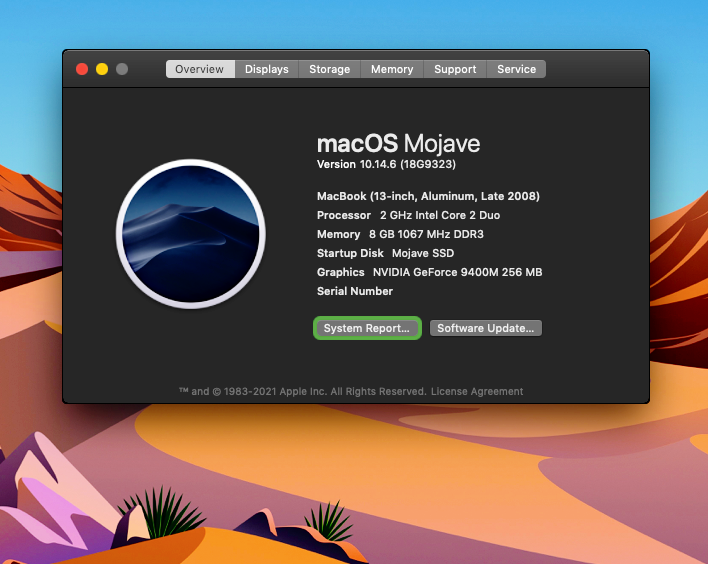Click the Processor label
Viewport: 708px width, 564px height.
pos(344,215)
